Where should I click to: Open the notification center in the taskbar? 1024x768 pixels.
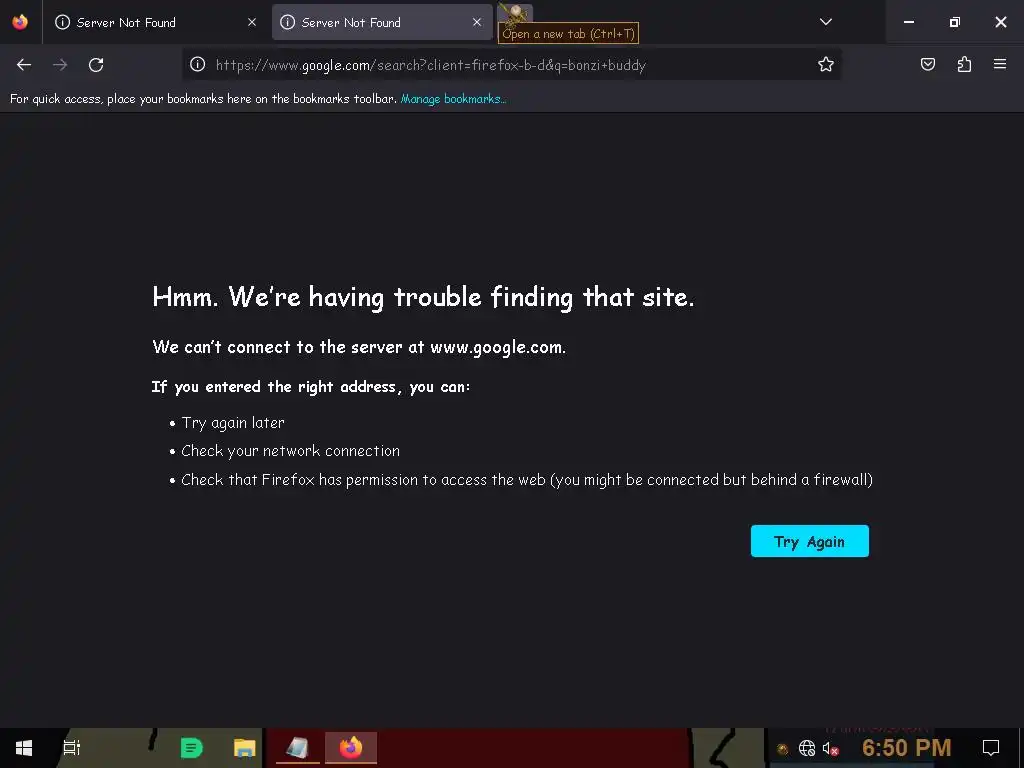tap(991, 748)
